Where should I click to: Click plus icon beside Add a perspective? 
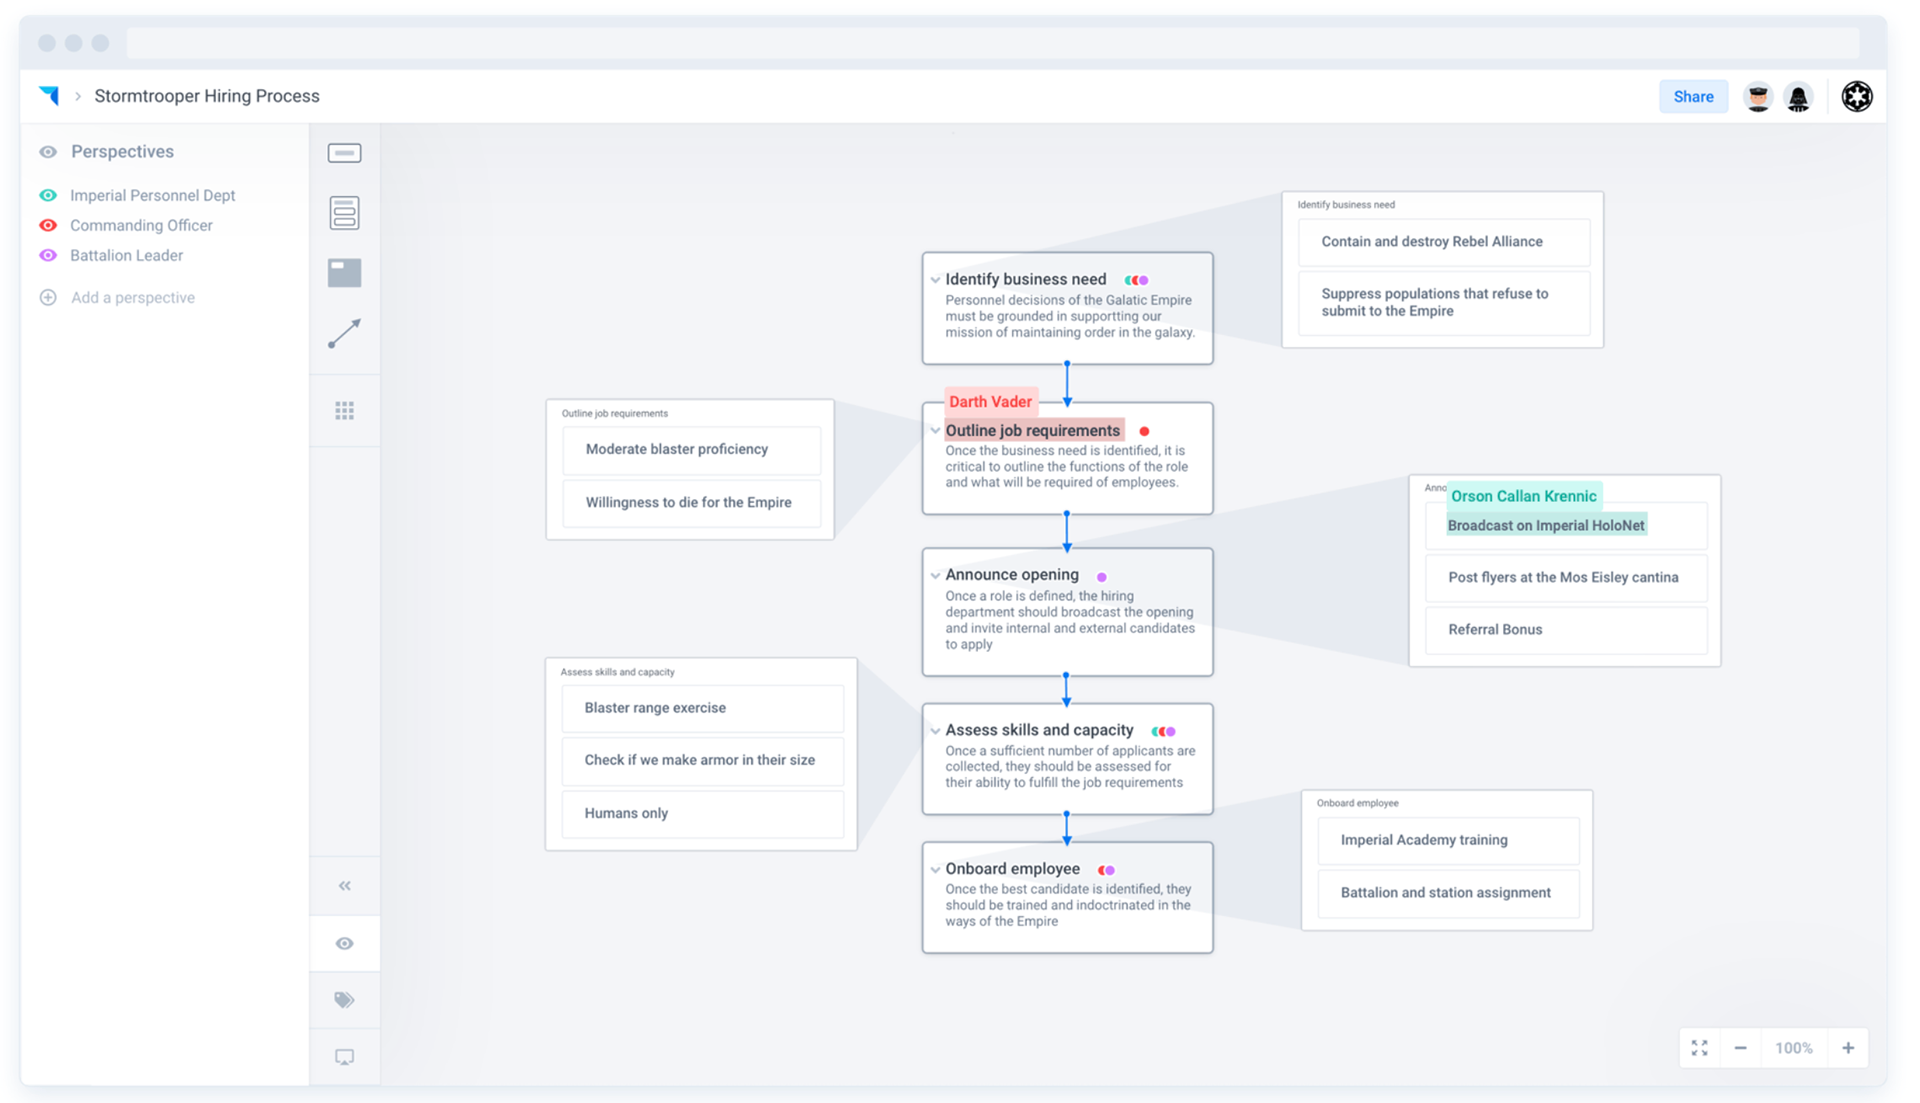[48, 297]
